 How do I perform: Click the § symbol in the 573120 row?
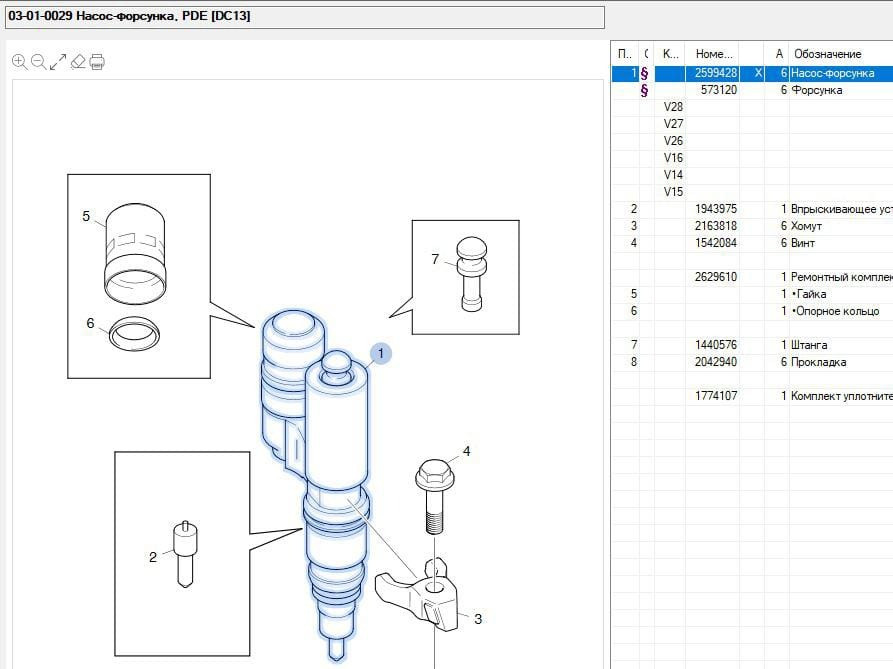[644, 90]
